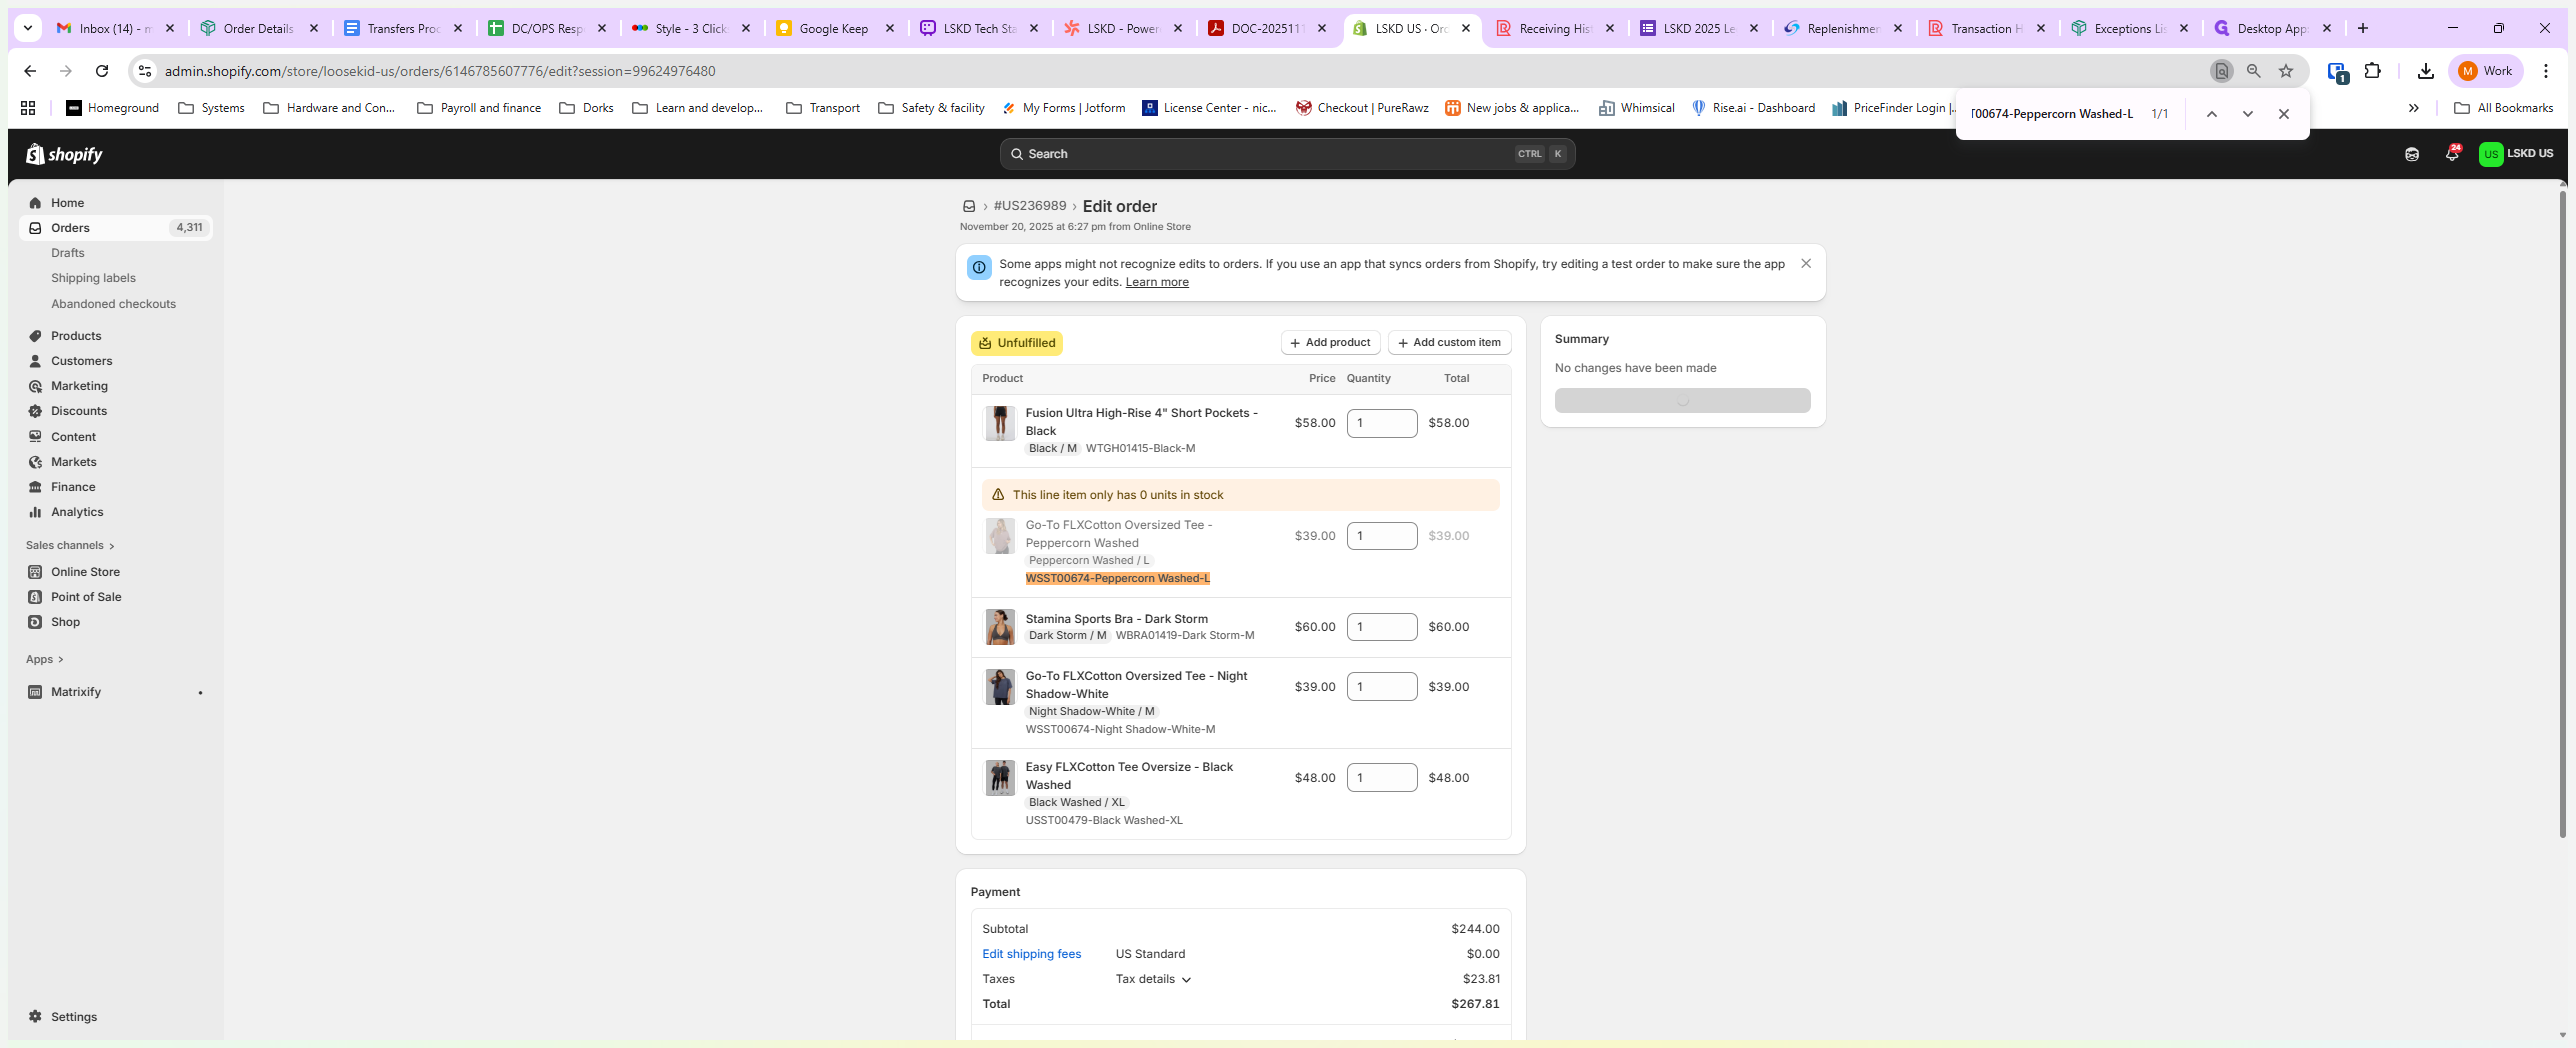
Task: Click quantity field for Stamina Sports Bra
Action: 1381,627
